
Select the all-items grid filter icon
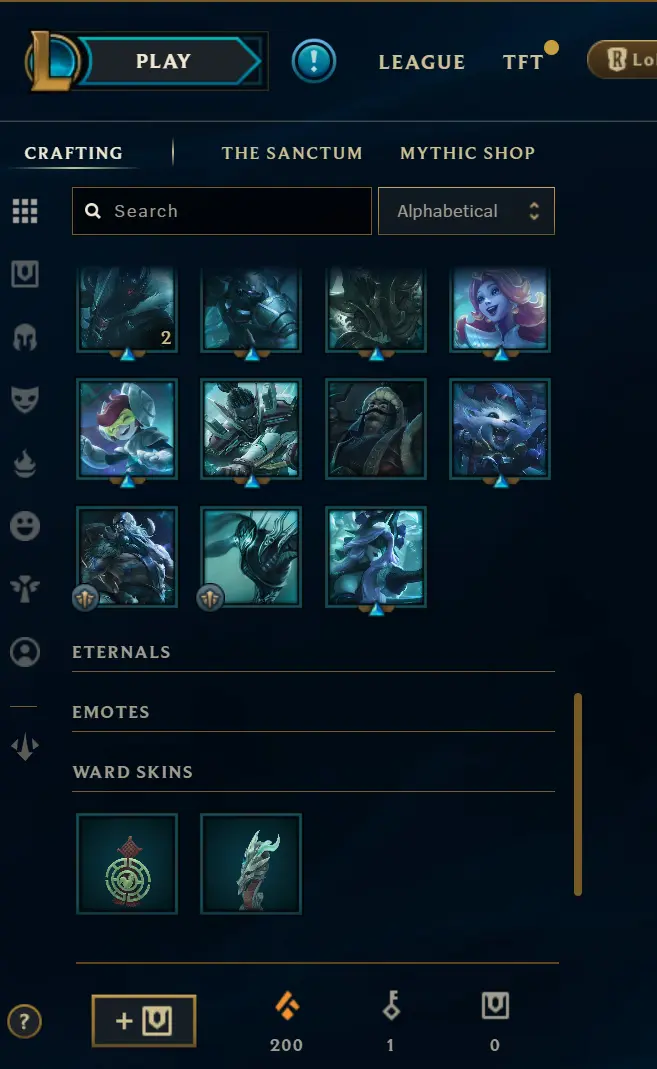pyautogui.click(x=25, y=211)
